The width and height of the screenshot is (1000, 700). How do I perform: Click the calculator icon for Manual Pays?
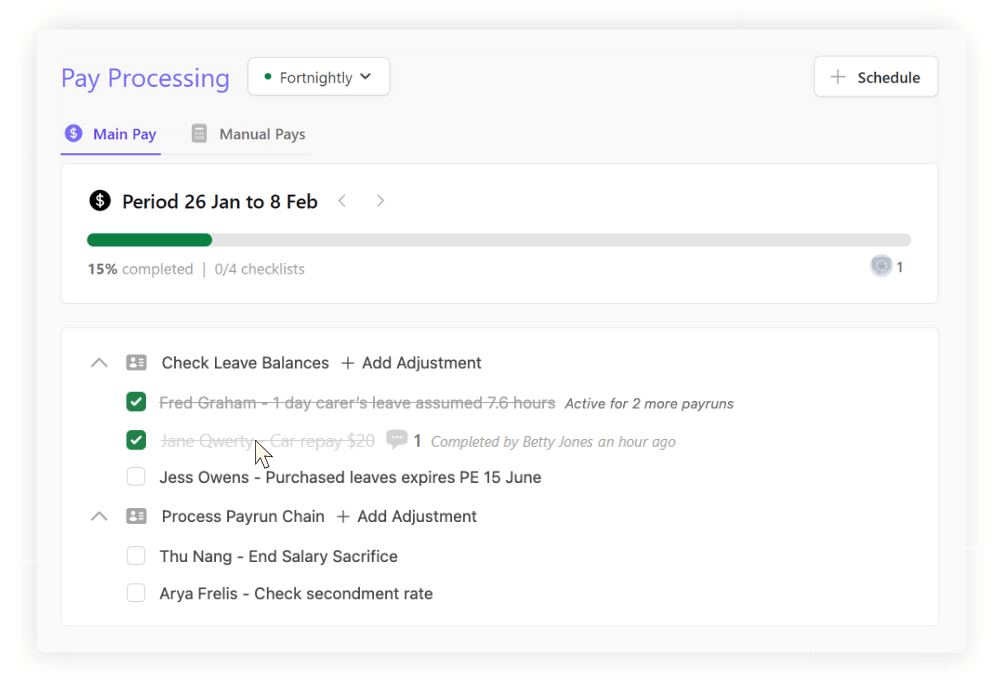200,134
